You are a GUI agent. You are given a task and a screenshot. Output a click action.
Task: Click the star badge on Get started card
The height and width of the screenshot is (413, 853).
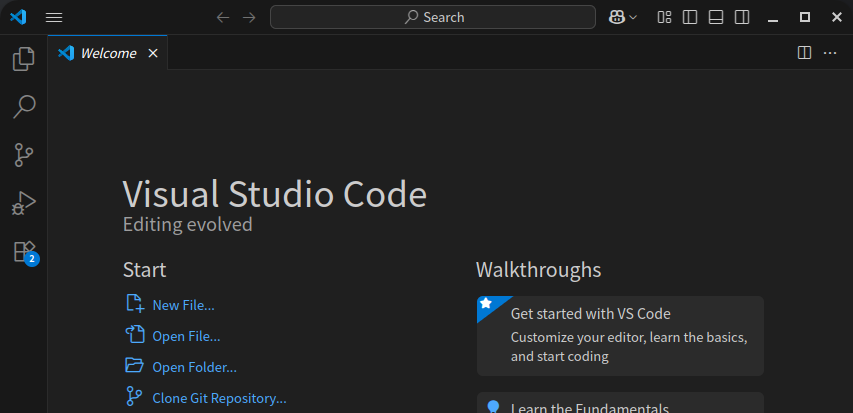pos(486,304)
